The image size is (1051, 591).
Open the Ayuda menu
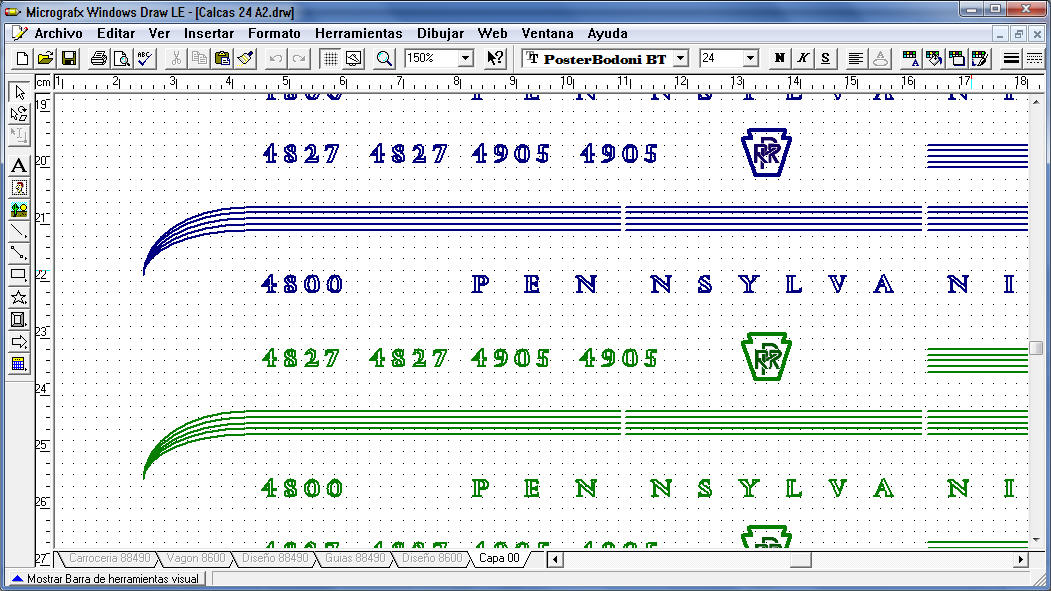[x=607, y=33]
